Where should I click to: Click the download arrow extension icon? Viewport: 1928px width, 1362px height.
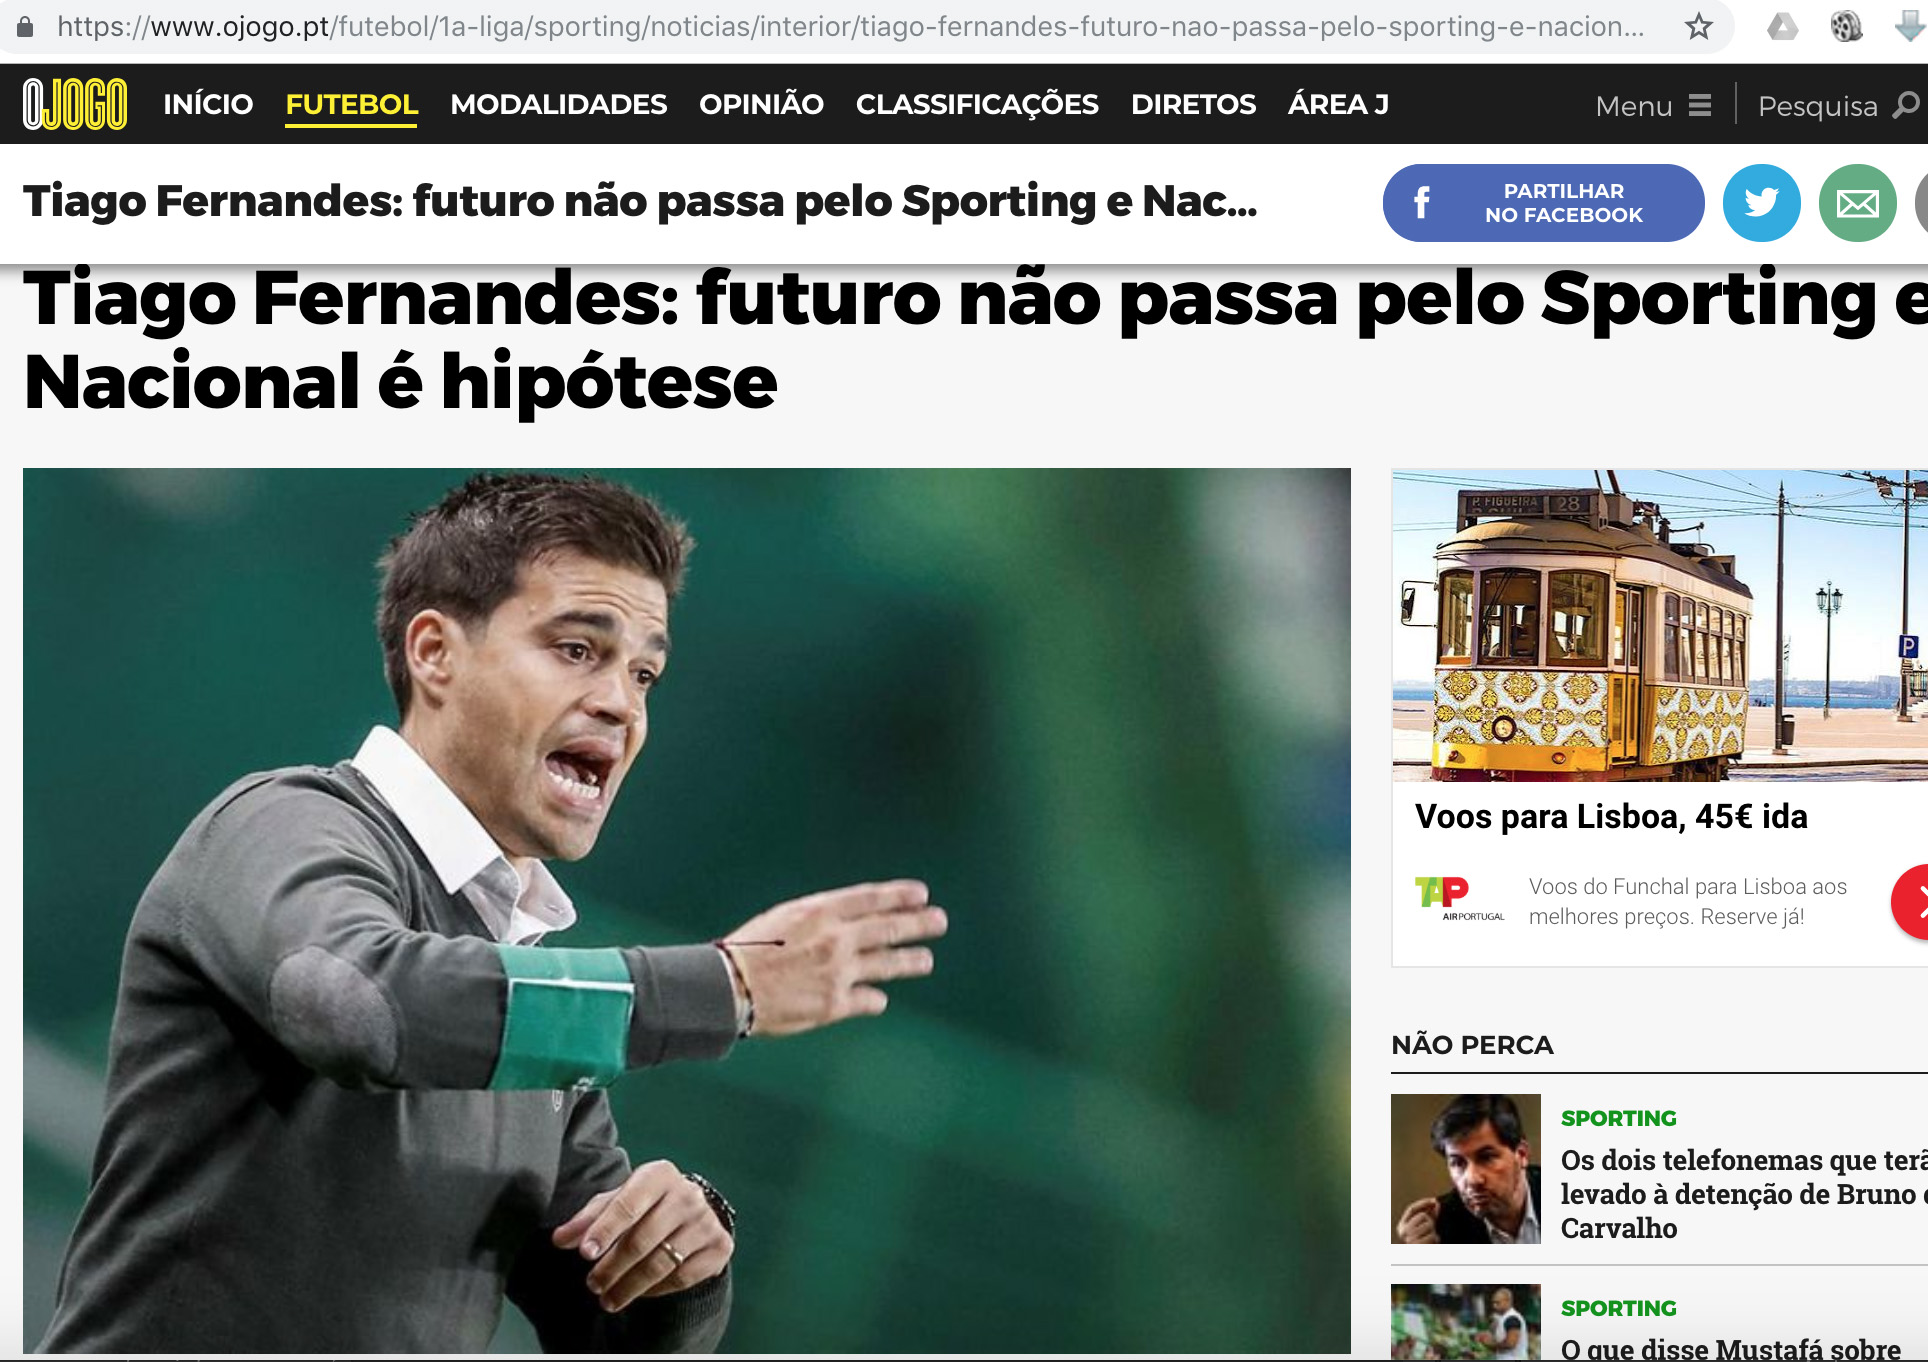pyautogui.click(x=1909, y=27)
